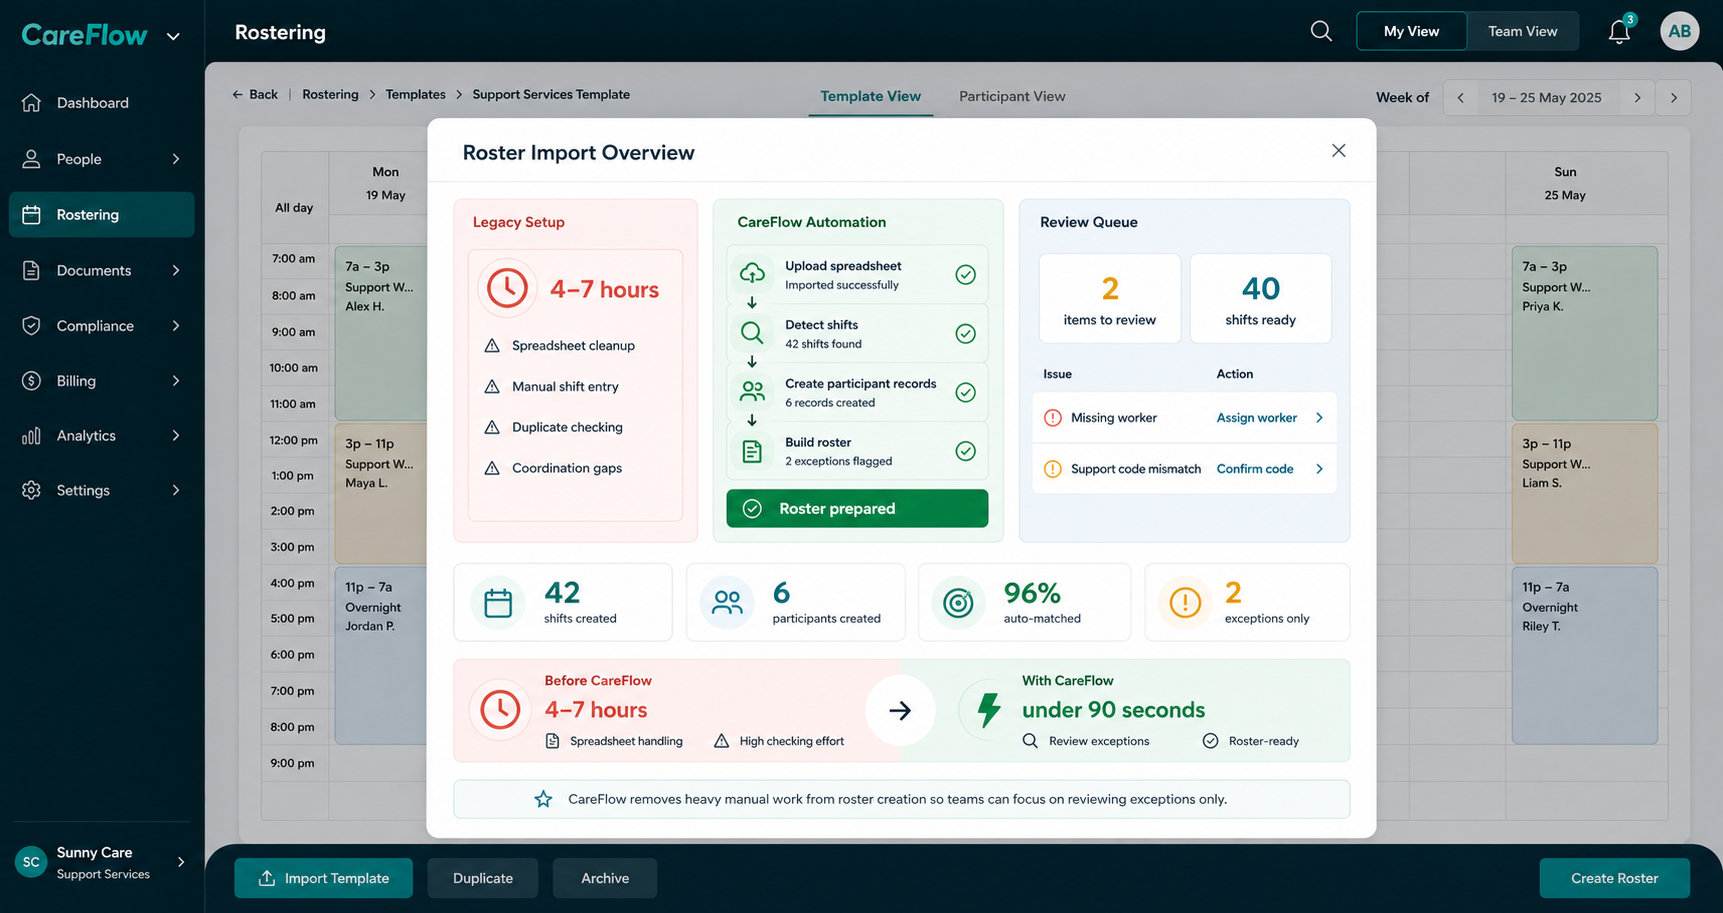Expand the Settings sidebar section
Viewport: 1723px width, 913px height.
click(x=176, y=491)
